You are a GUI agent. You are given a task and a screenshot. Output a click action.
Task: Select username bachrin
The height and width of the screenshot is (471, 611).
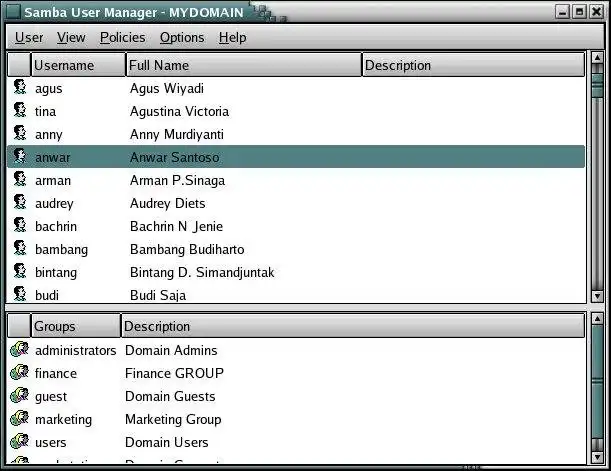click(x=56, y=226)
